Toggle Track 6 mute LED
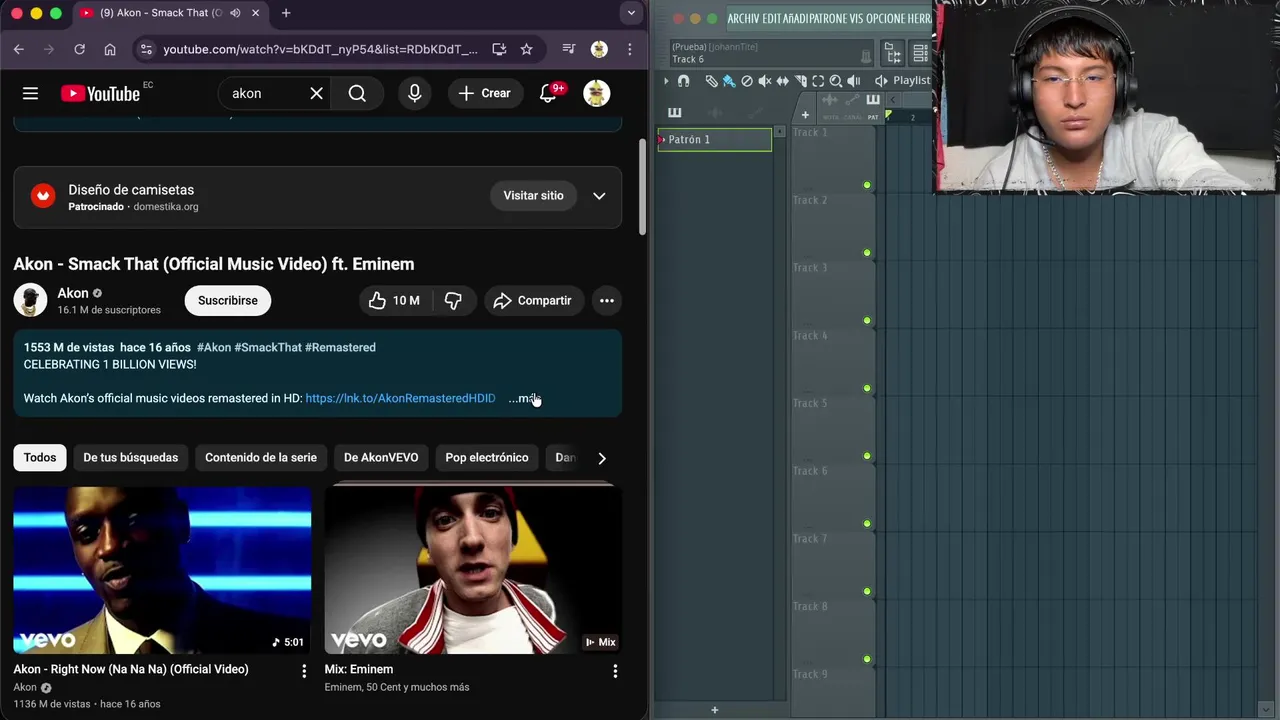This screenshot has width=1280, height=720. 867,524
